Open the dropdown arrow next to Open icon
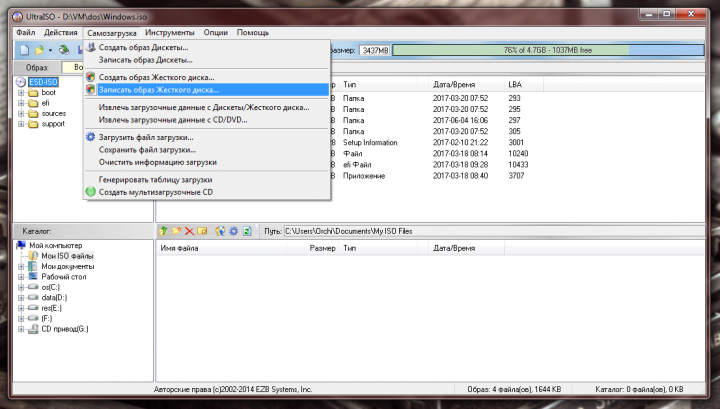The height and width of the screenshot is (409, 720). [x=50, y=50]
